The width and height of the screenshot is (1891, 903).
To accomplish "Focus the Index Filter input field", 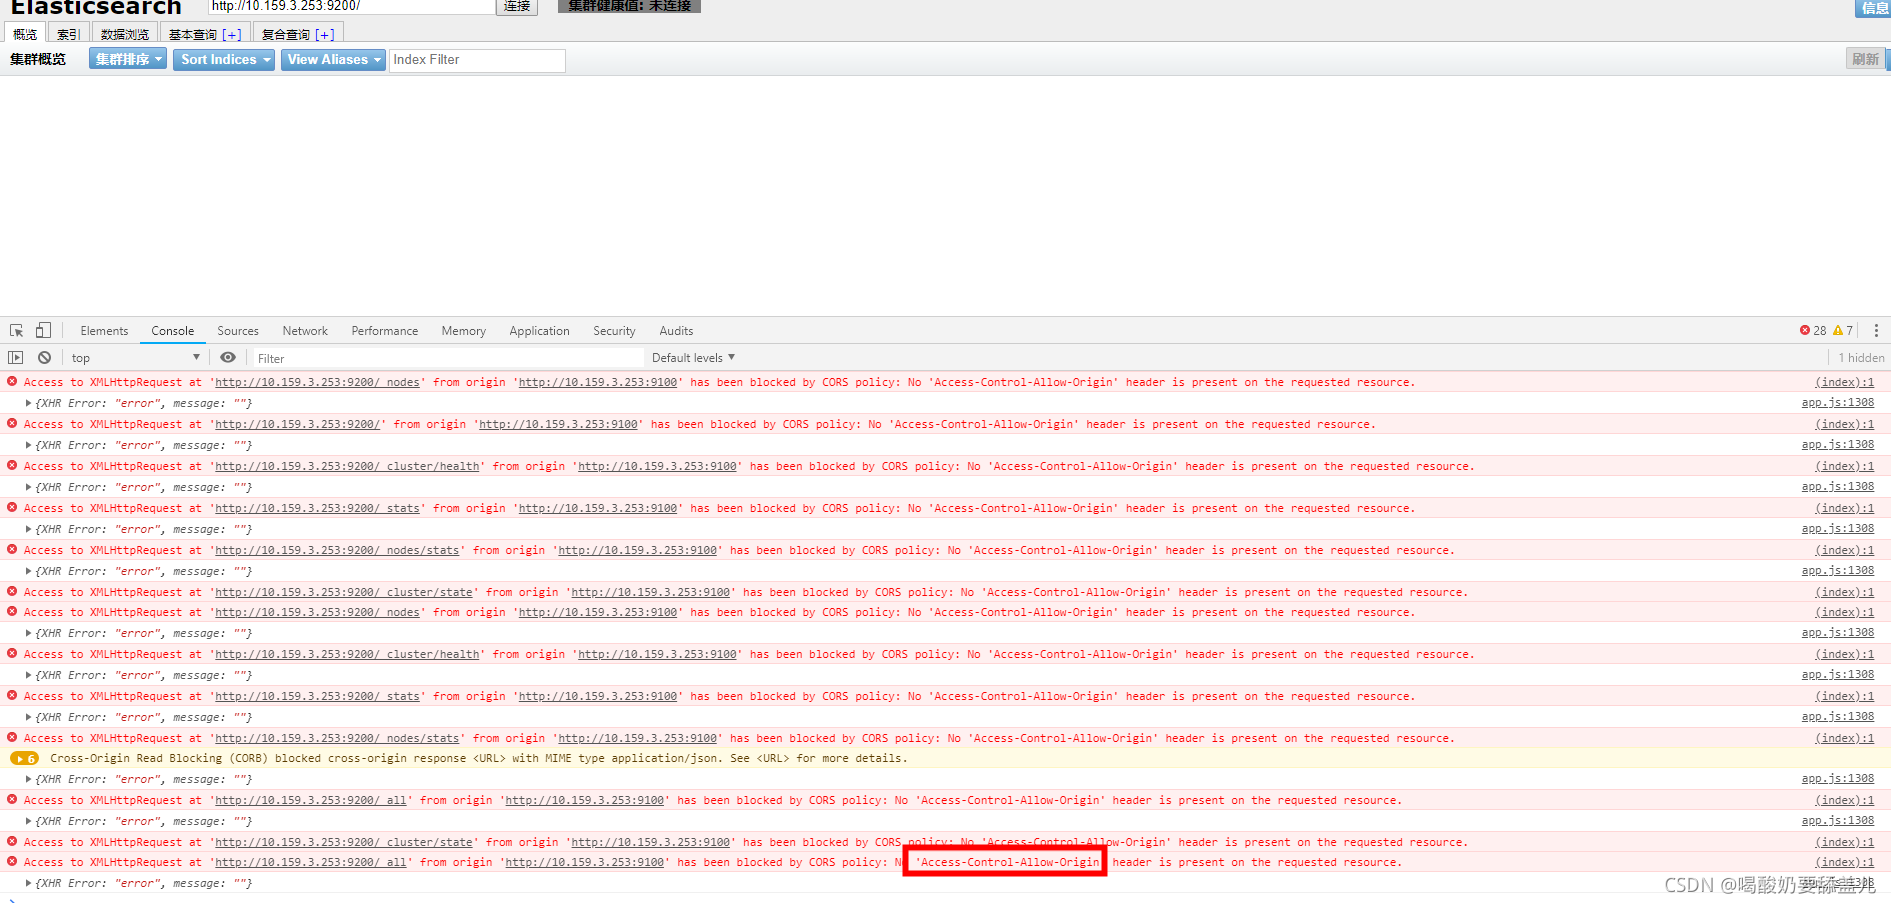I will click(x=477, y=60).
